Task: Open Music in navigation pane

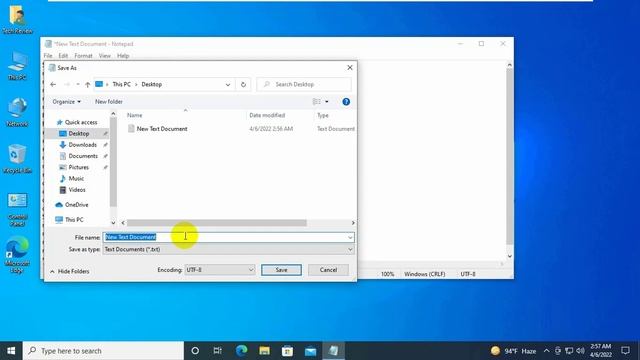Action: pyautogui.click(x=76, y=178)
